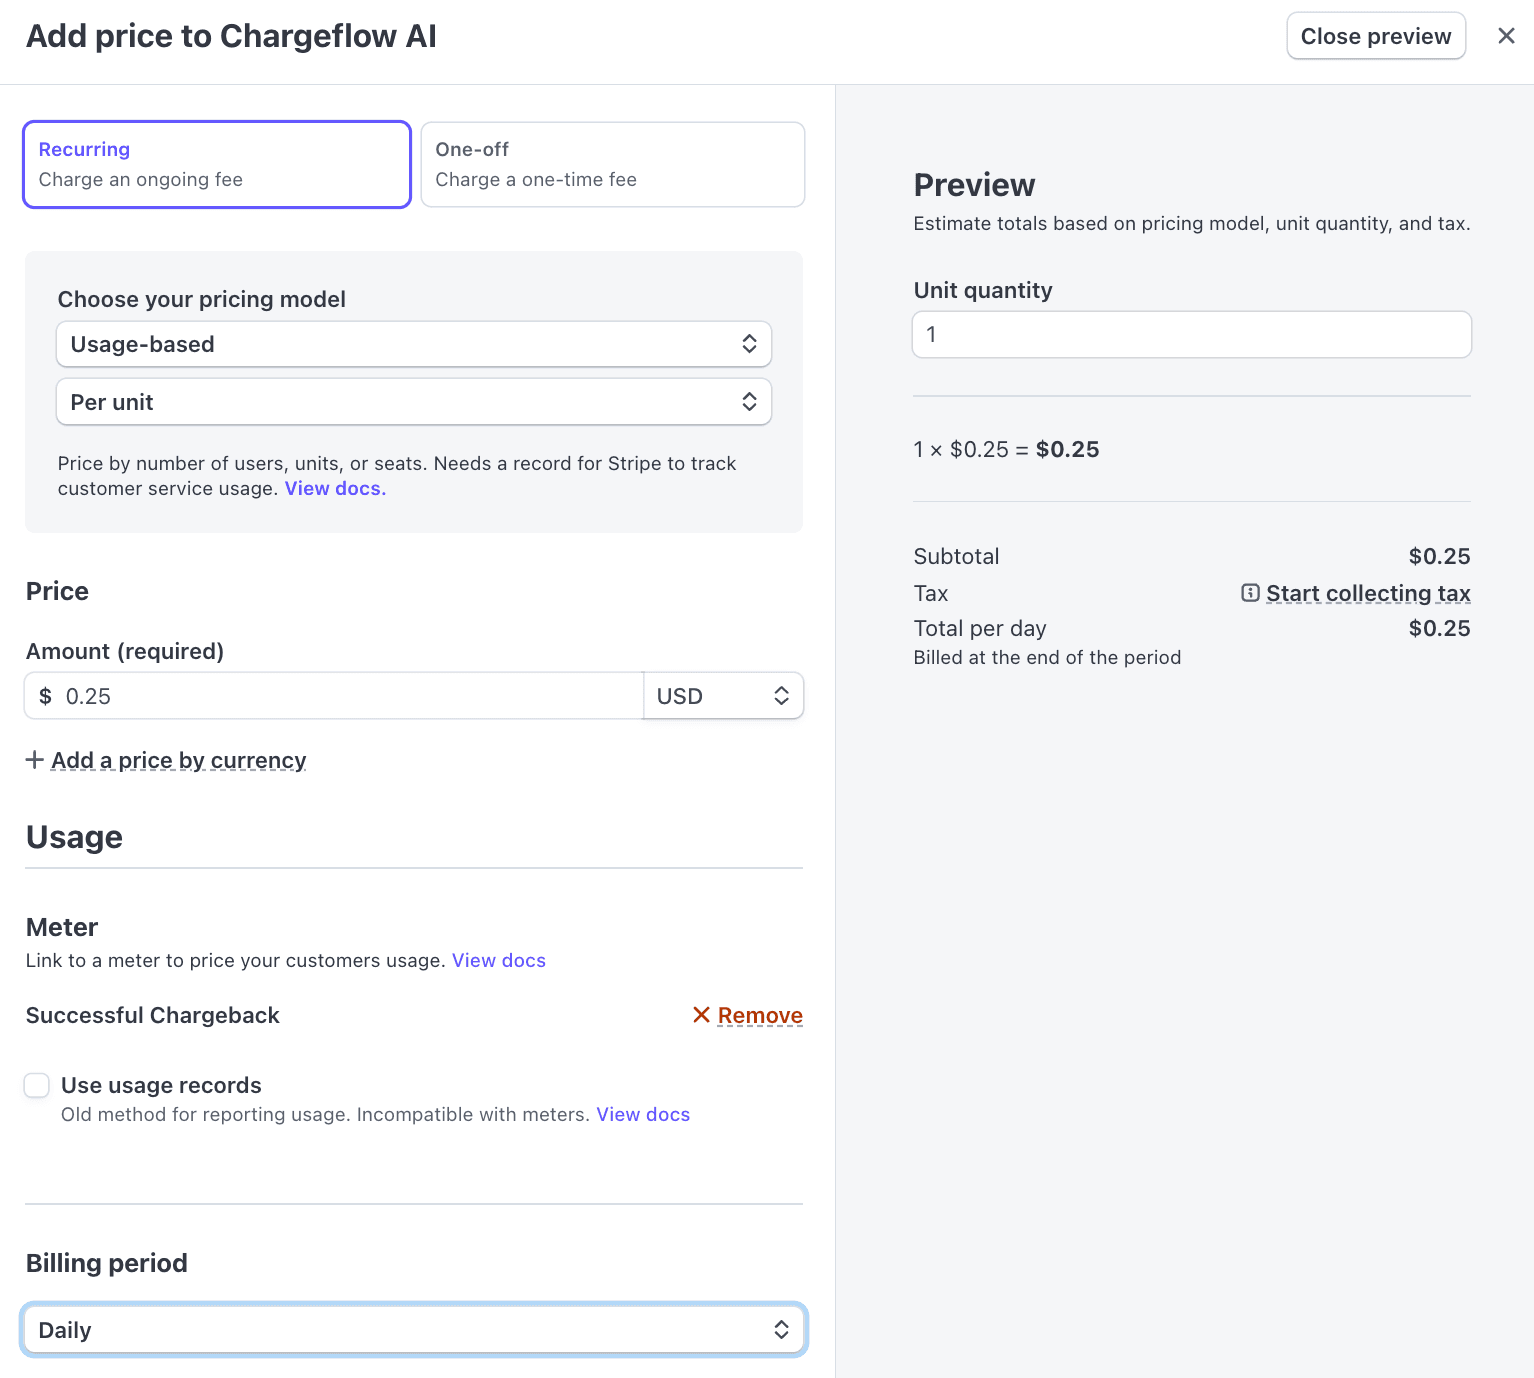The height and width of the screenshot is (1378, 1534).
Task: Open View docs link under pricing model
Action: 335,489
